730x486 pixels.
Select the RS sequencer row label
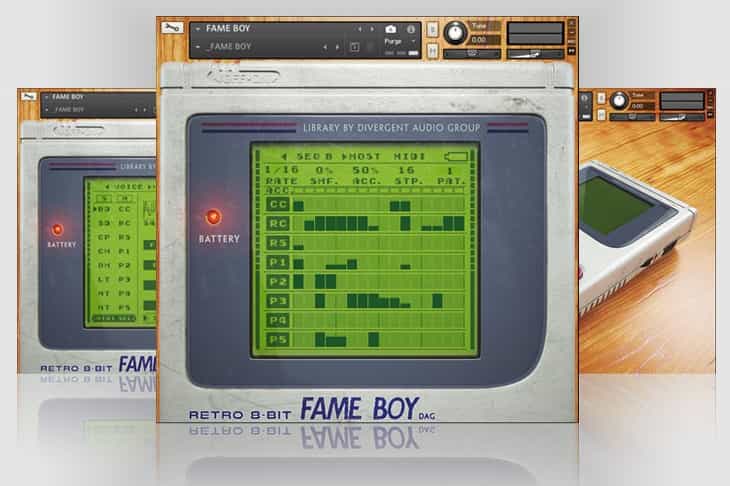pyautogui.click(x=278, y=243)
